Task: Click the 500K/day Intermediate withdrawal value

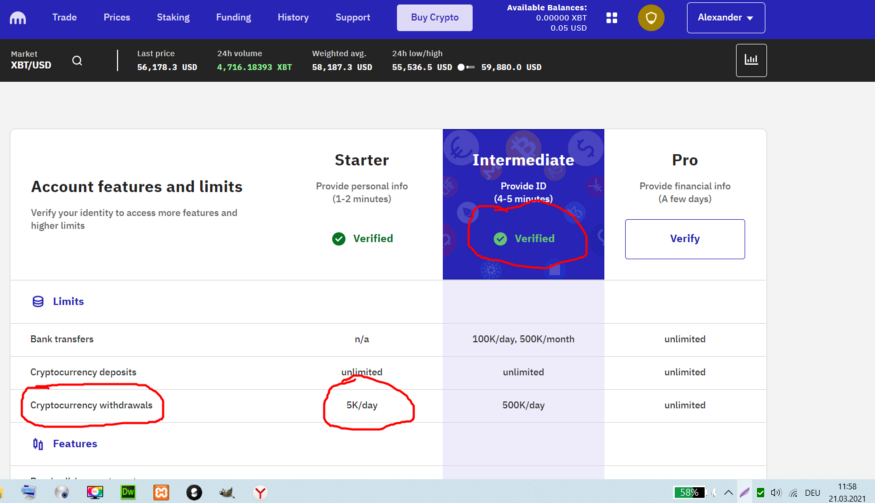Action: pyautogui.click(x=523, y=405)
